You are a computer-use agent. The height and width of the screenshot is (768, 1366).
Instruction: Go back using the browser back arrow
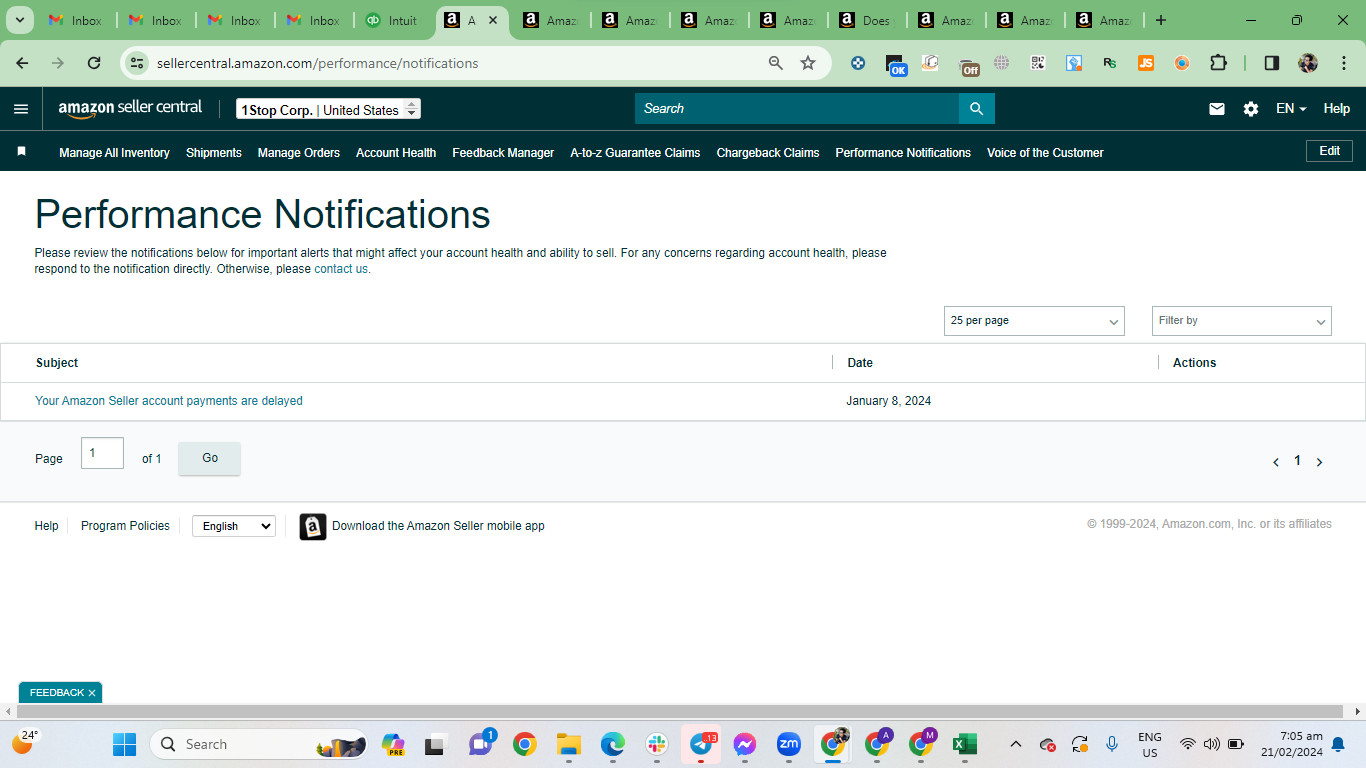(22, 63)
